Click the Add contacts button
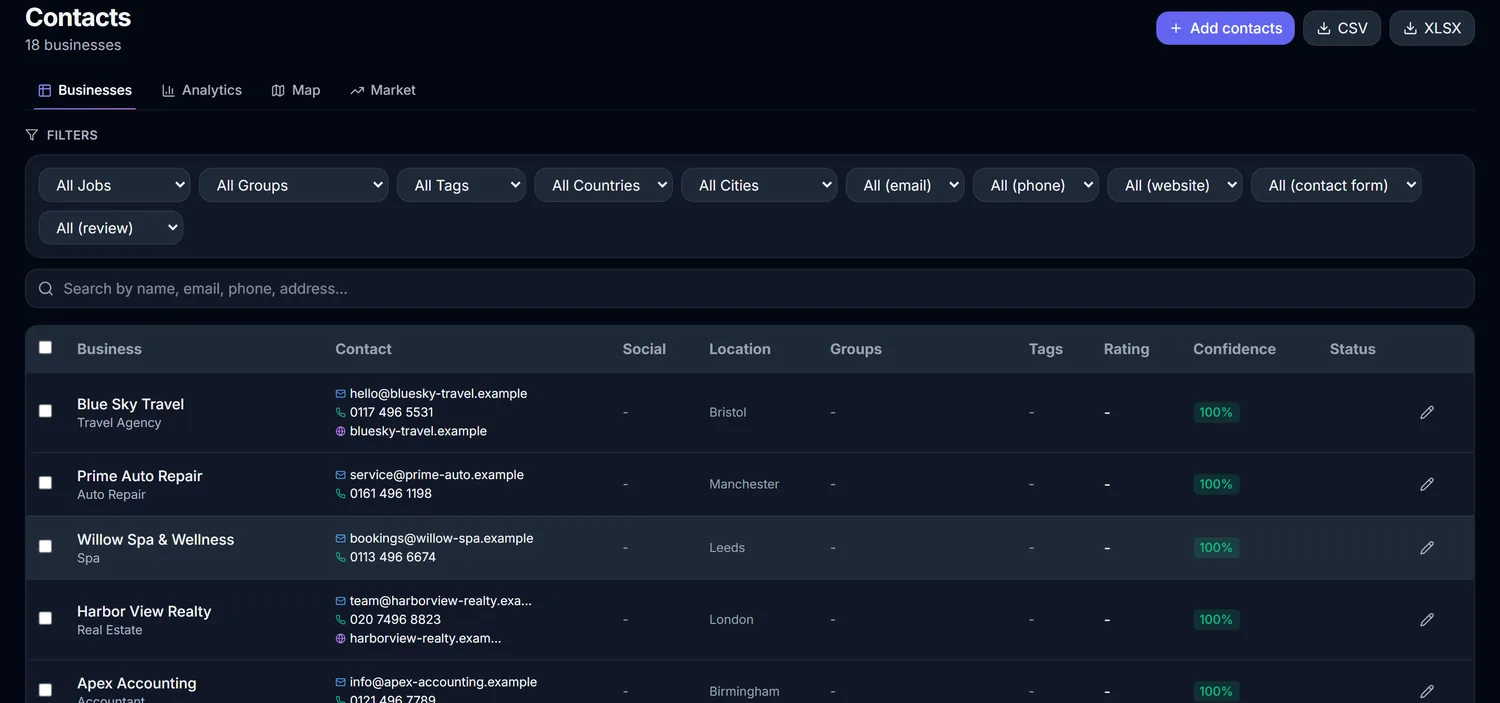 (1225, 28)
